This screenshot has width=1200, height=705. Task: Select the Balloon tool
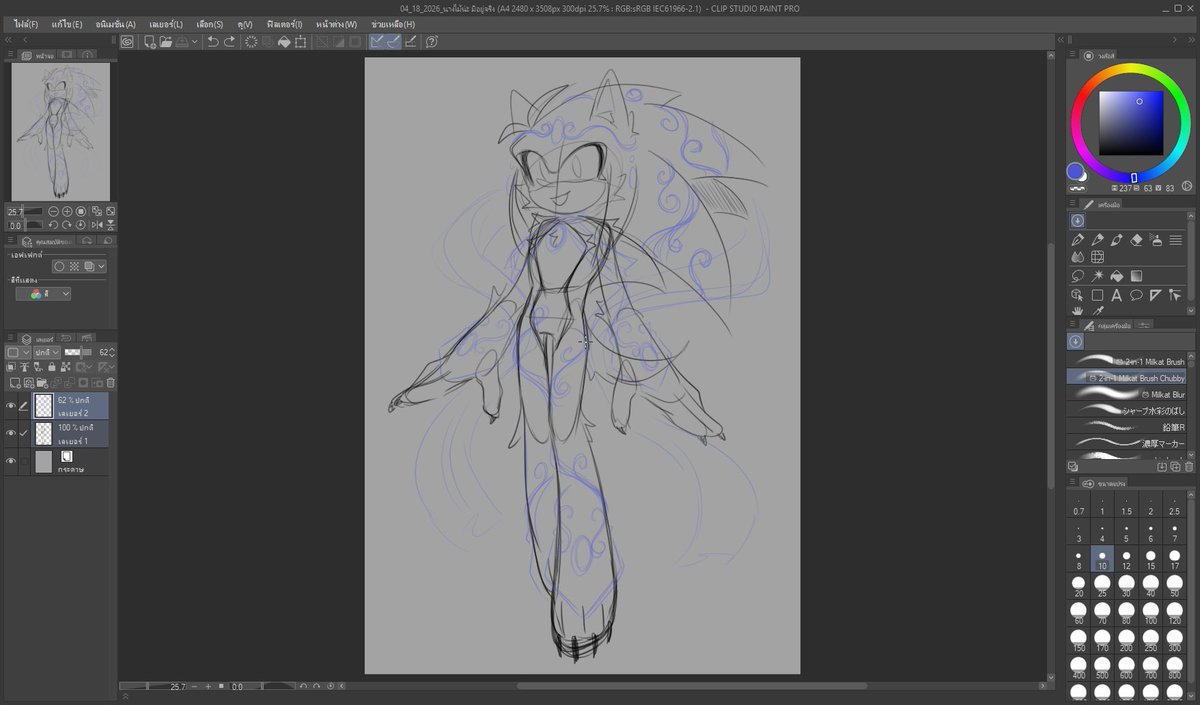[1136, 295]
